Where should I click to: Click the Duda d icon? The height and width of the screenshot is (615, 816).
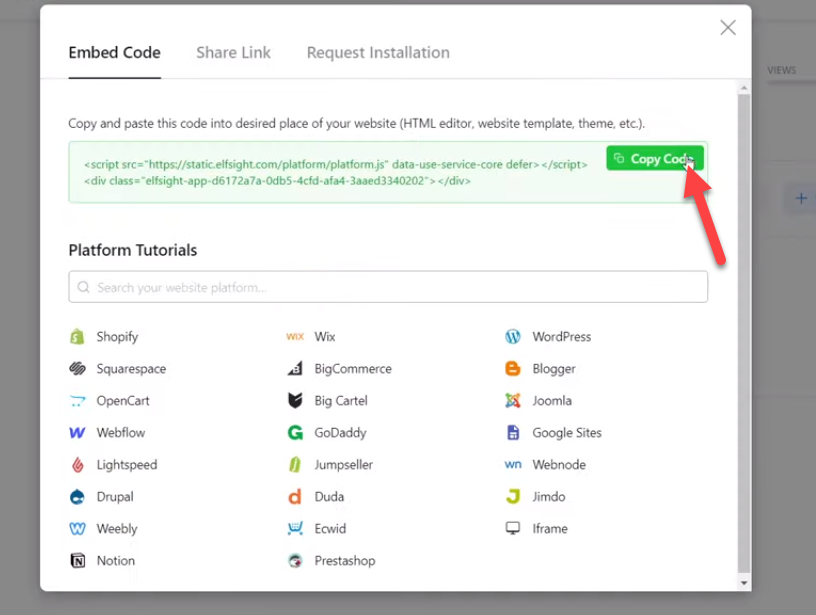click(x=295, y=496)
